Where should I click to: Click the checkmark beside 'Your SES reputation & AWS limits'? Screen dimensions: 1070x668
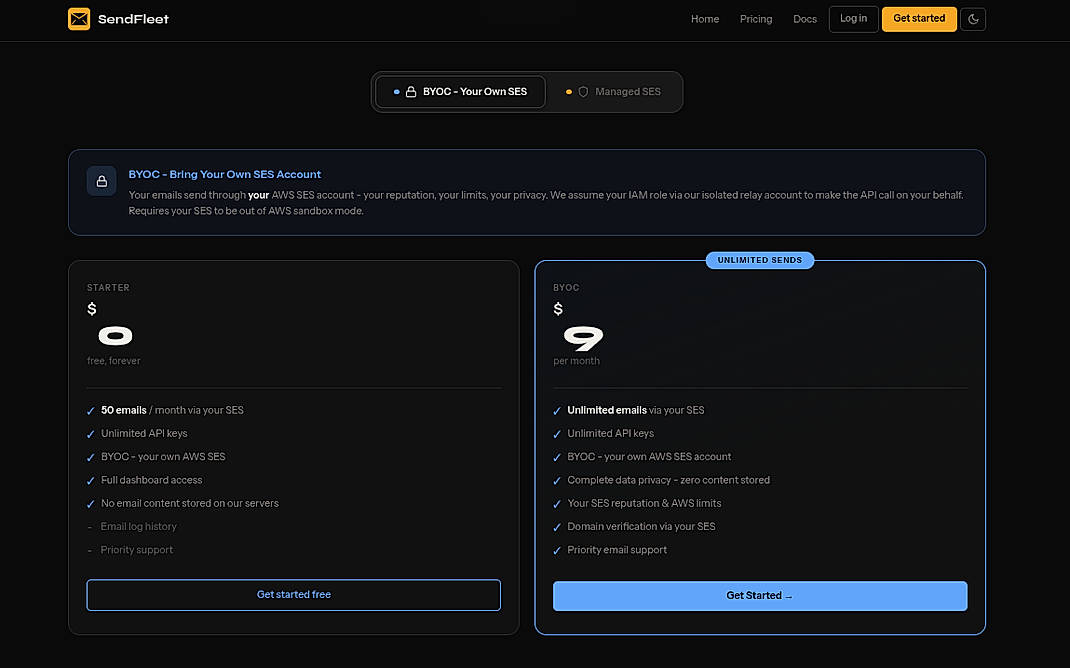[x=557, y=504]
